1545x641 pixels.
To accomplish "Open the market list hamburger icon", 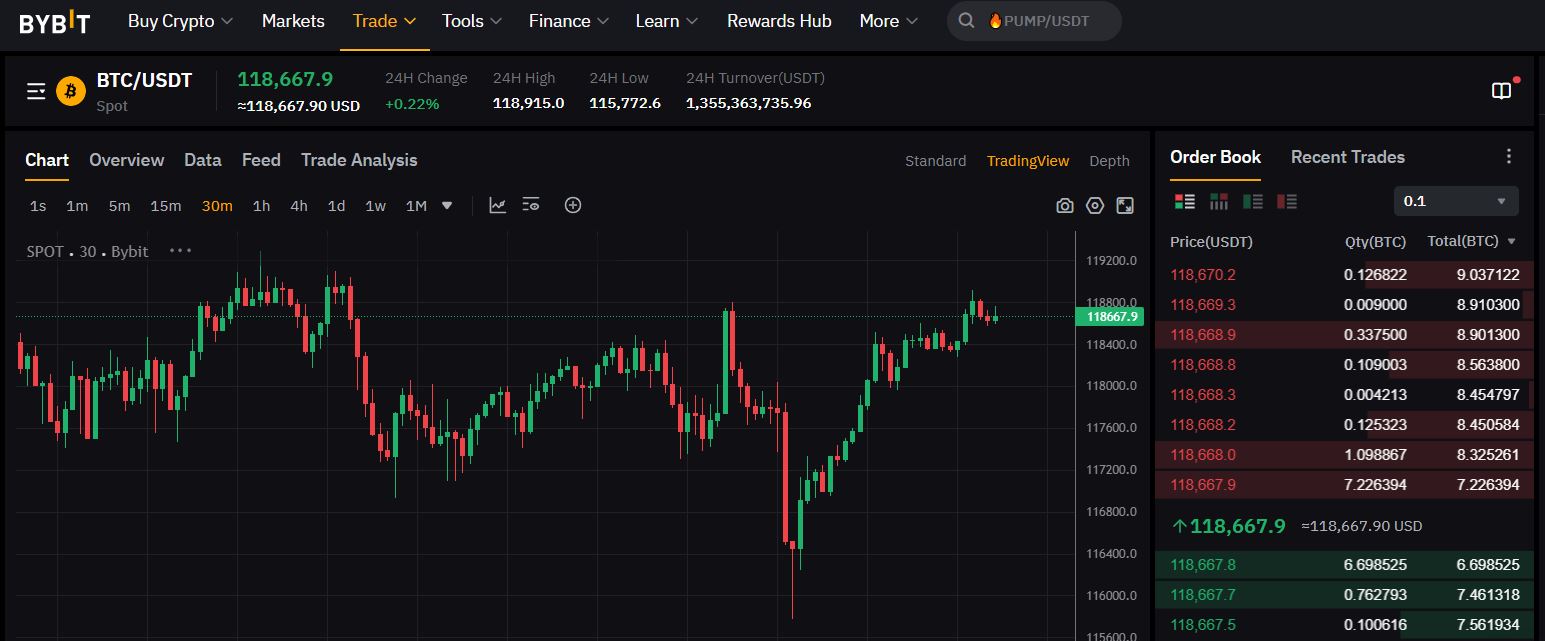I will [x=36, y=92].
